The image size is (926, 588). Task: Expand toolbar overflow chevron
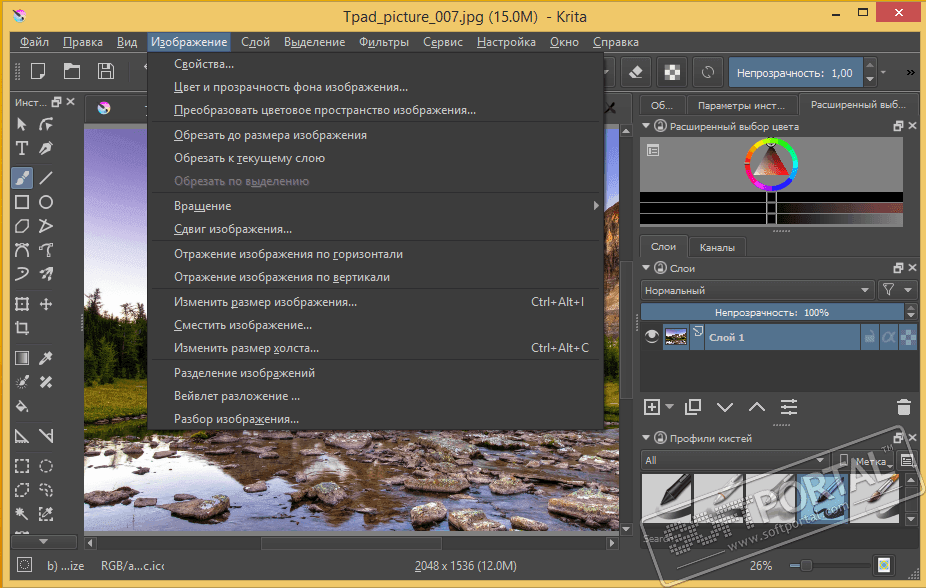click(910, 73)
